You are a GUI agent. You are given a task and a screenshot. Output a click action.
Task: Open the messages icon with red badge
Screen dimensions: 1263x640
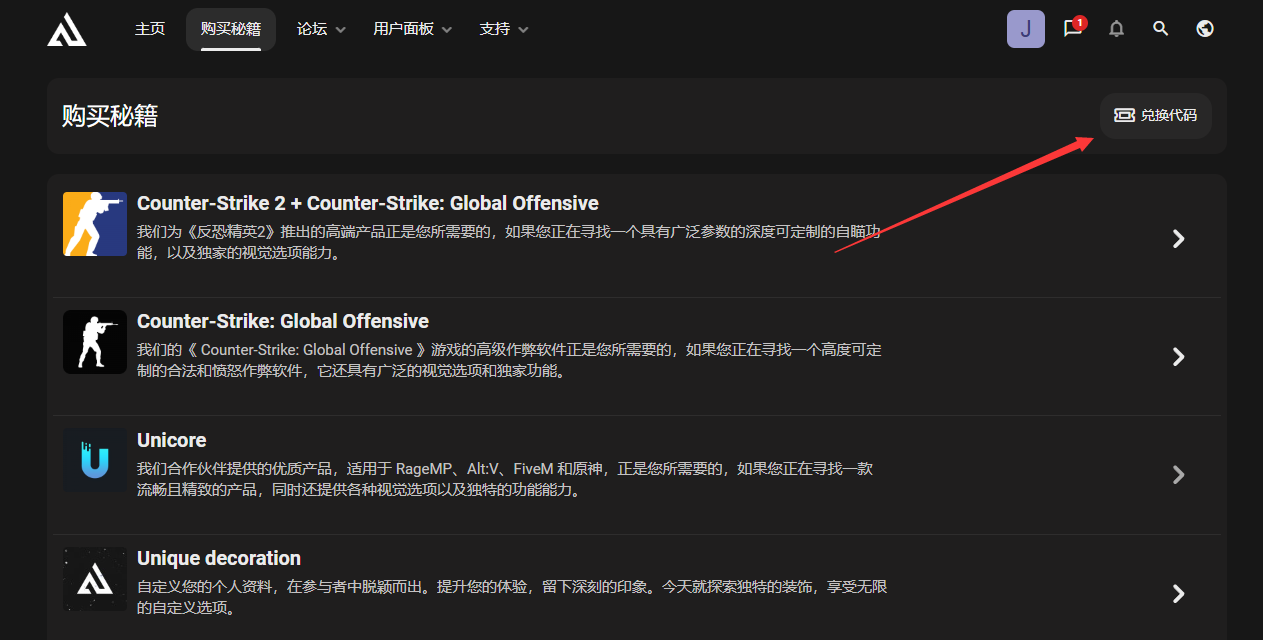(x=1073, y=29)
